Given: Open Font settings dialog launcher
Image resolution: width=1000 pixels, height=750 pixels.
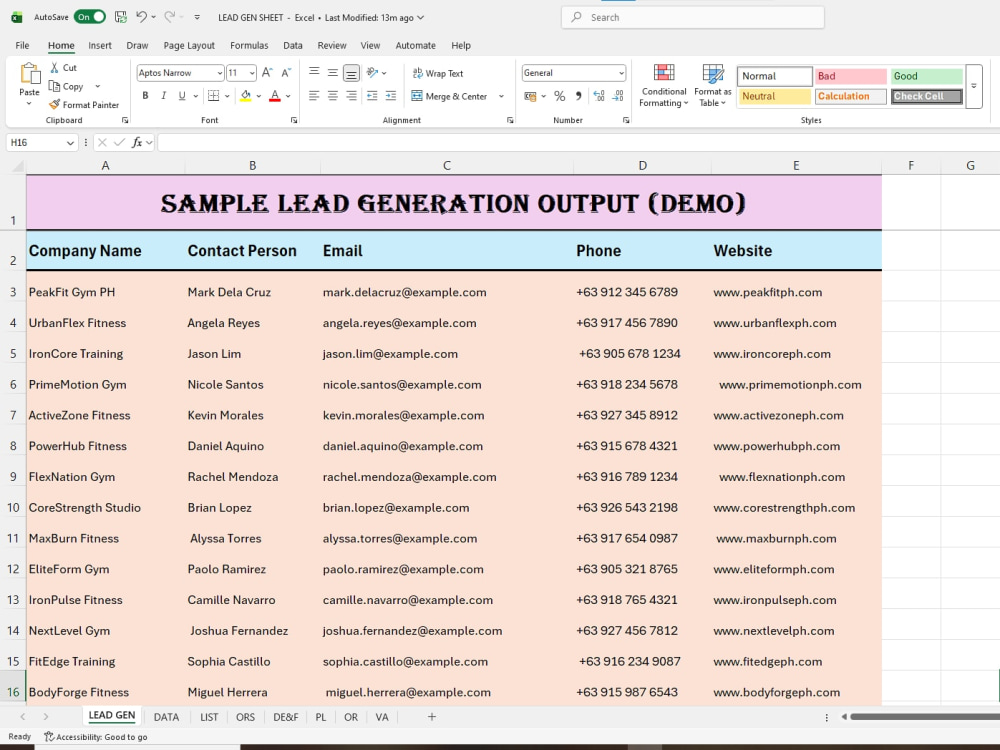Looking at the screenshot, I should tap(294, 120).
